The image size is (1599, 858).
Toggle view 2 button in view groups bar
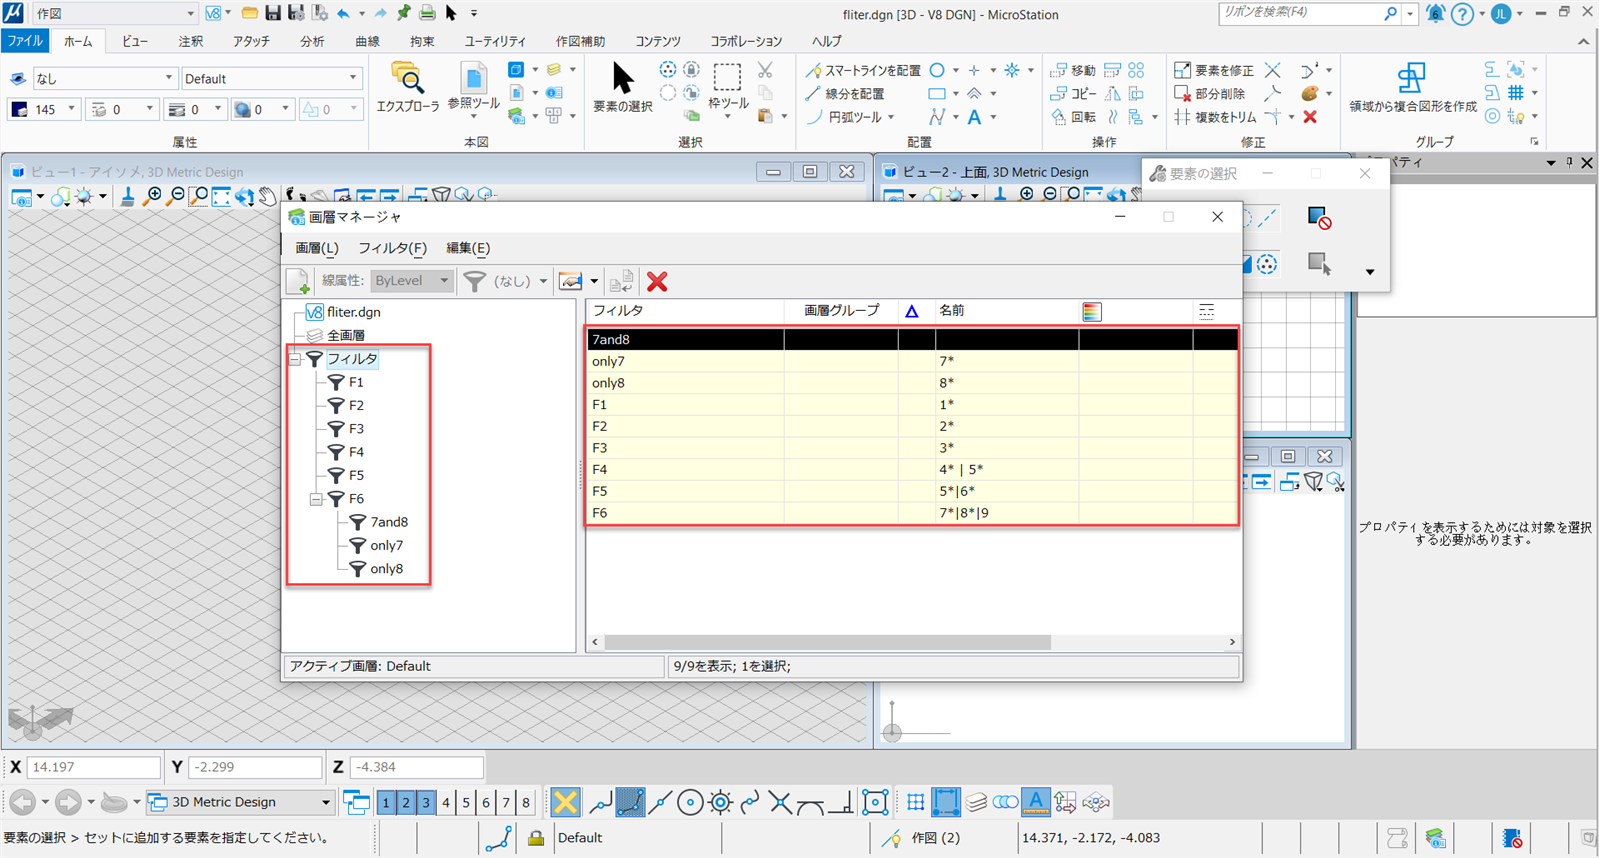pos(406,802)
